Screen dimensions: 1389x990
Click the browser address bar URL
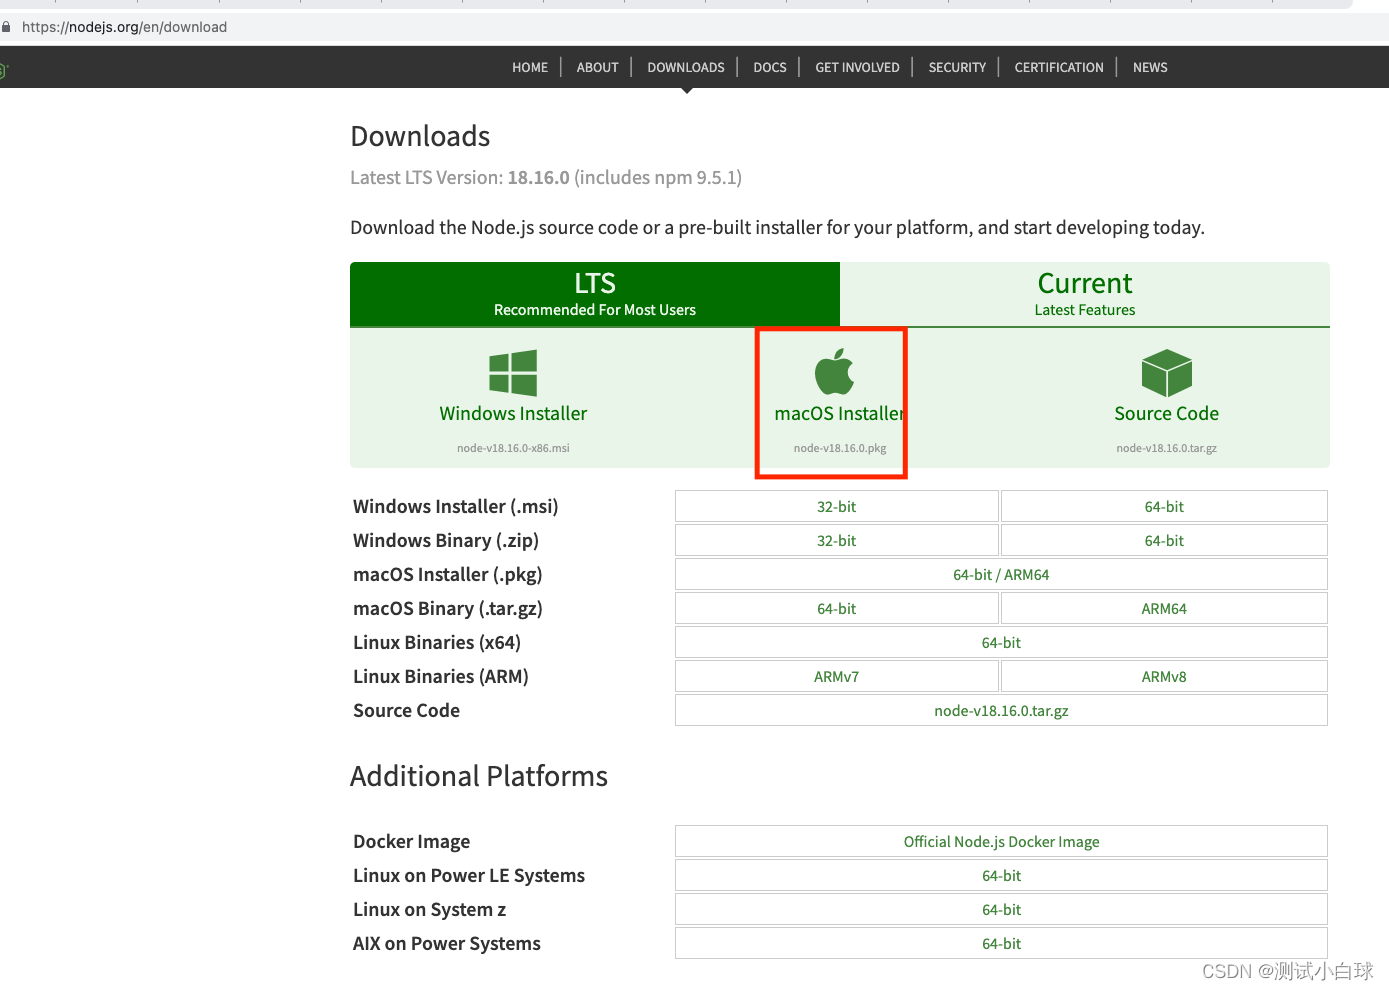(x=124, y=27)
